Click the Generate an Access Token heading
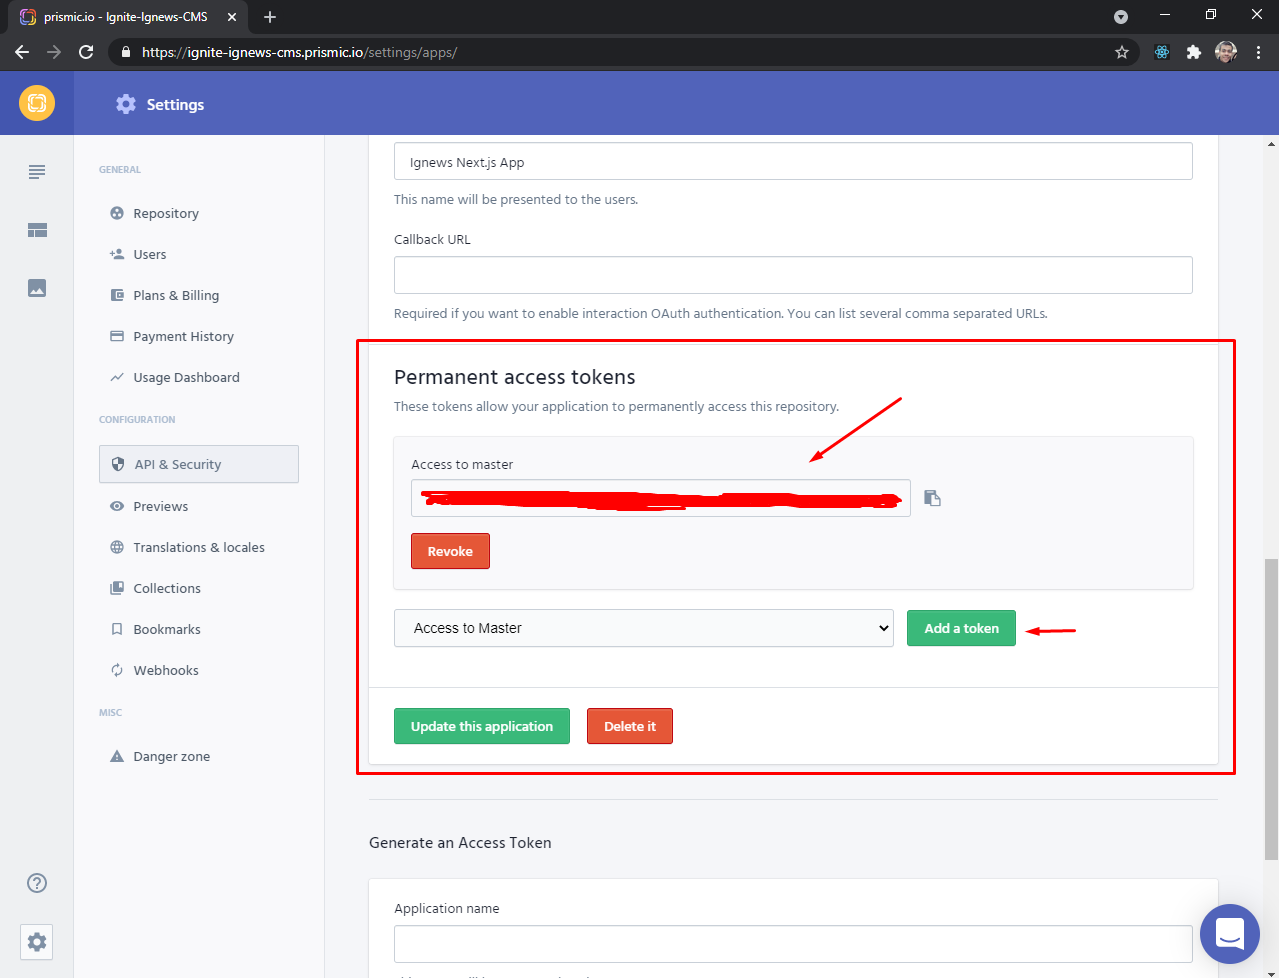 [x=460, y=843]
